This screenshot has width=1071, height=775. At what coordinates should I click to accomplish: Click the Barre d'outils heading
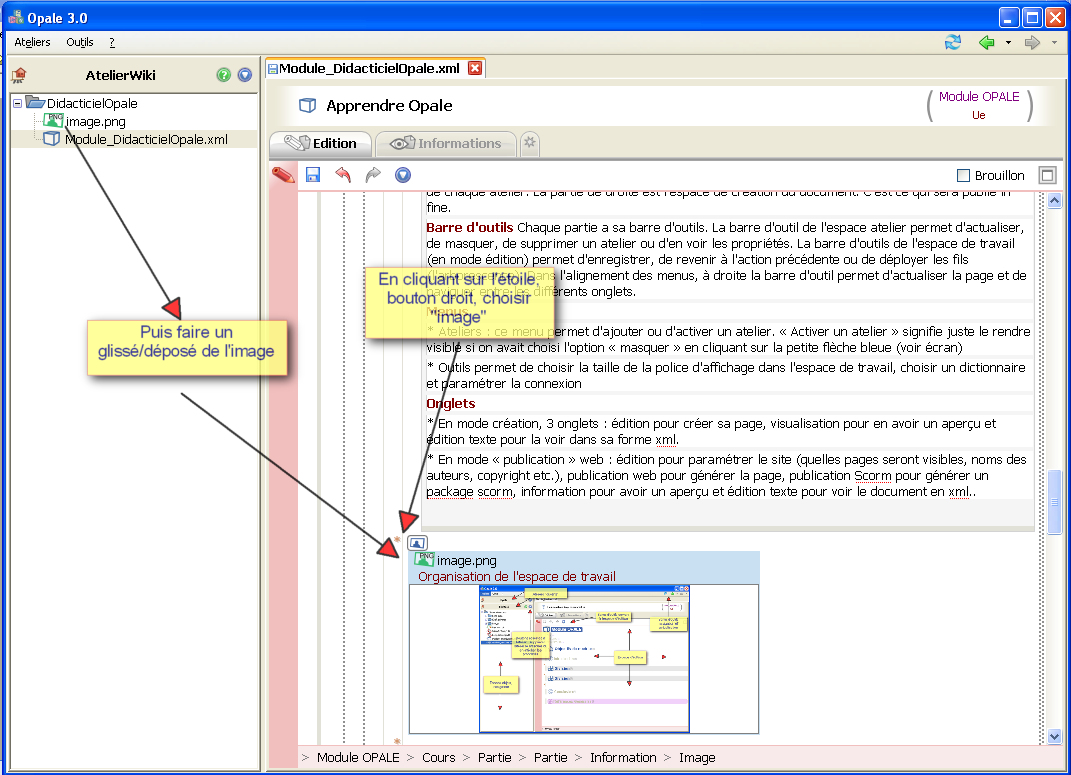pos(470,227)
